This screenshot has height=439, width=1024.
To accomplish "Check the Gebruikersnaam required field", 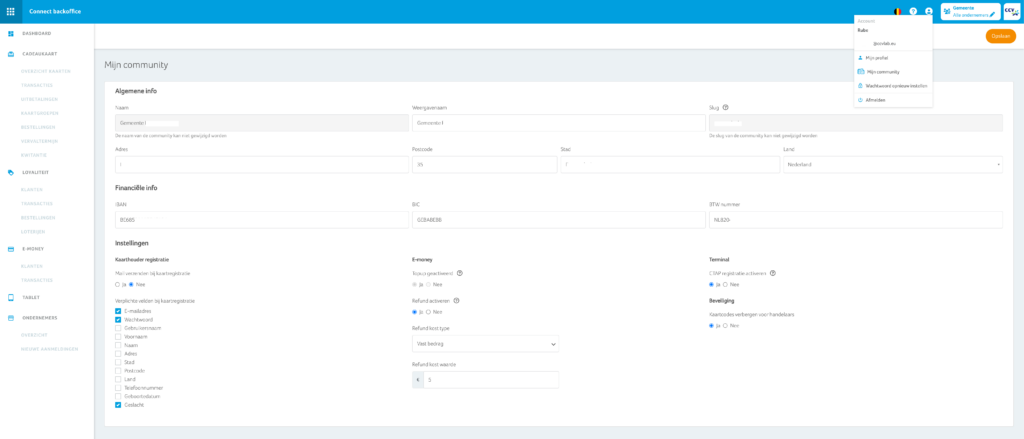I will 118,328.
